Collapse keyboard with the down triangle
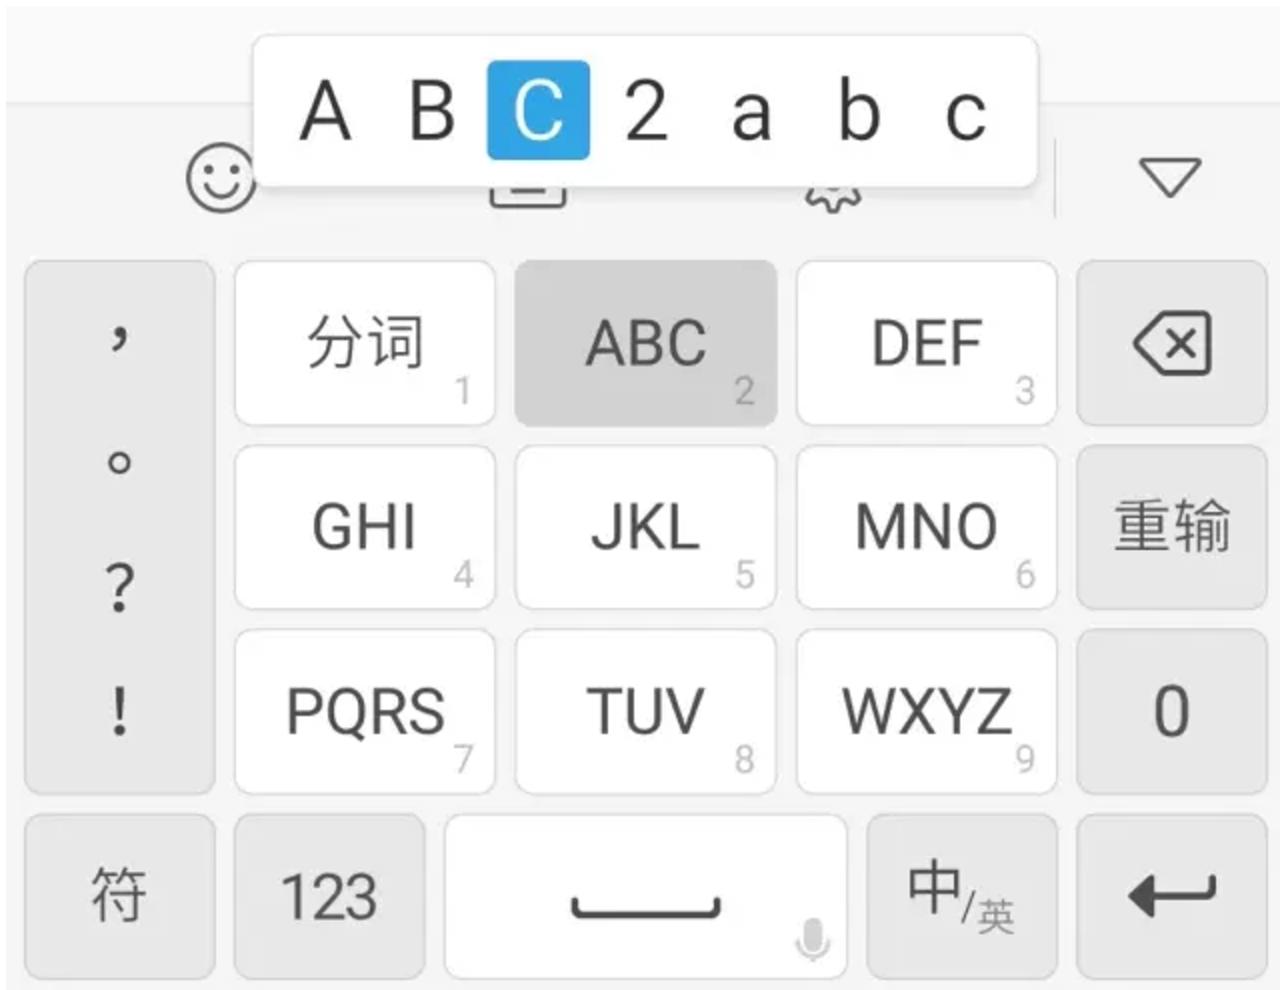Image resolution: width=1280 pixels, height=990 pixels. [x=1169, y=177]
